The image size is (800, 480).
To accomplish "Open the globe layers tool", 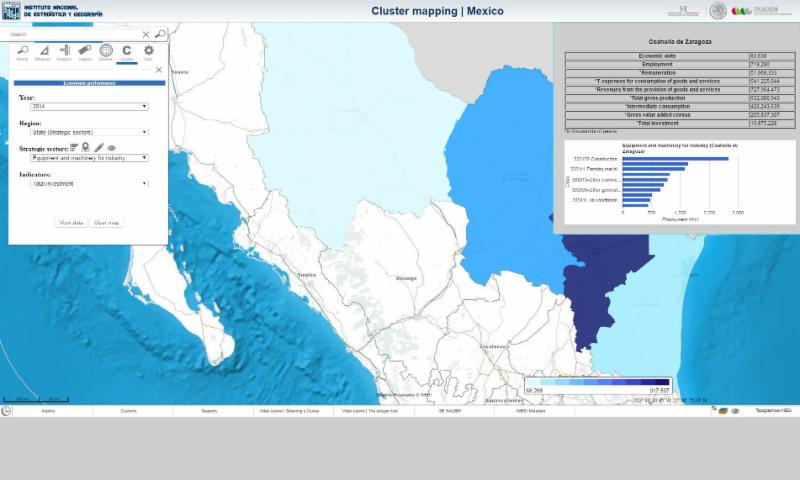I will pos(106,52).
